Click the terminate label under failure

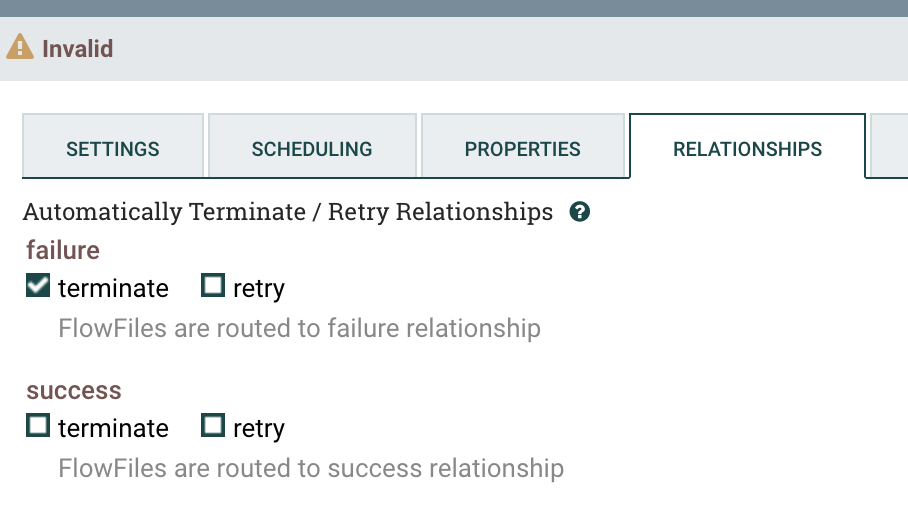pos(114,288)
